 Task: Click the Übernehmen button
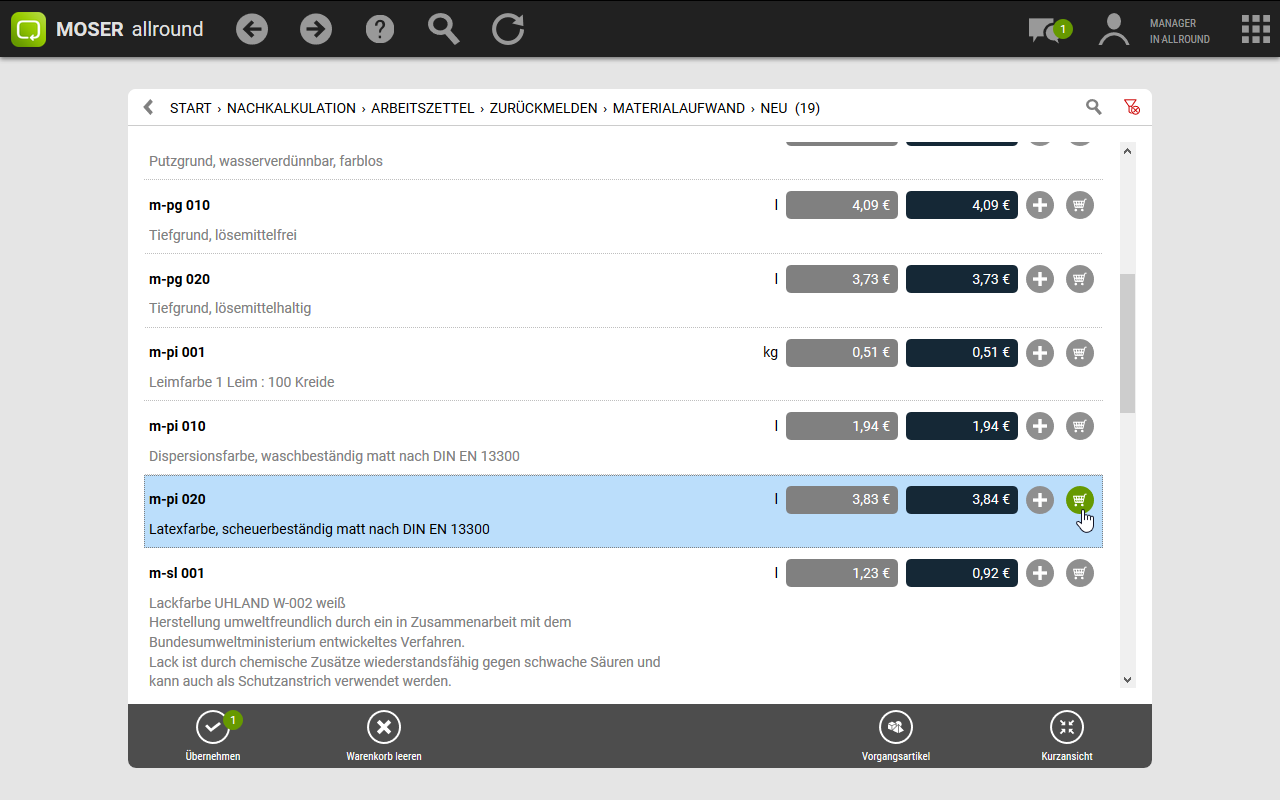tap(213, 736)
